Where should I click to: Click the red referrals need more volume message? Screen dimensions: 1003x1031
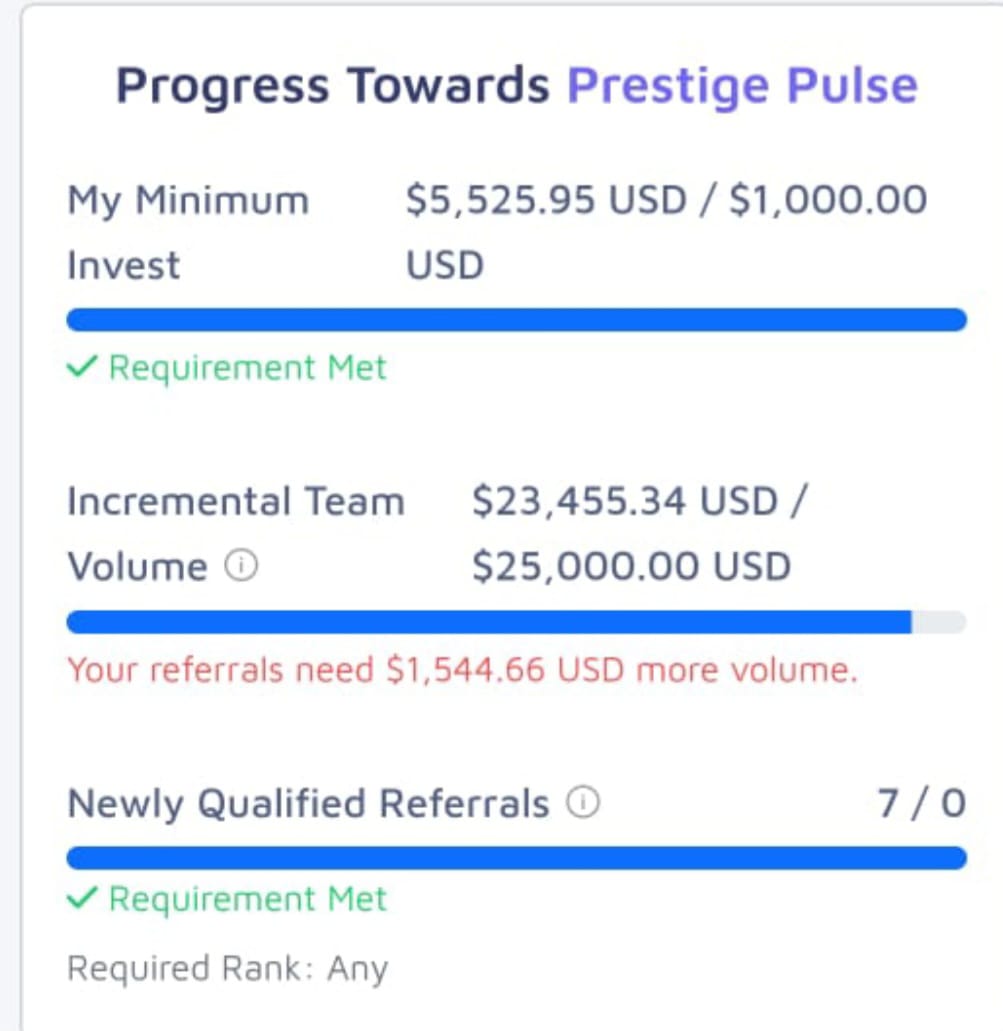(x=462, y=670)
